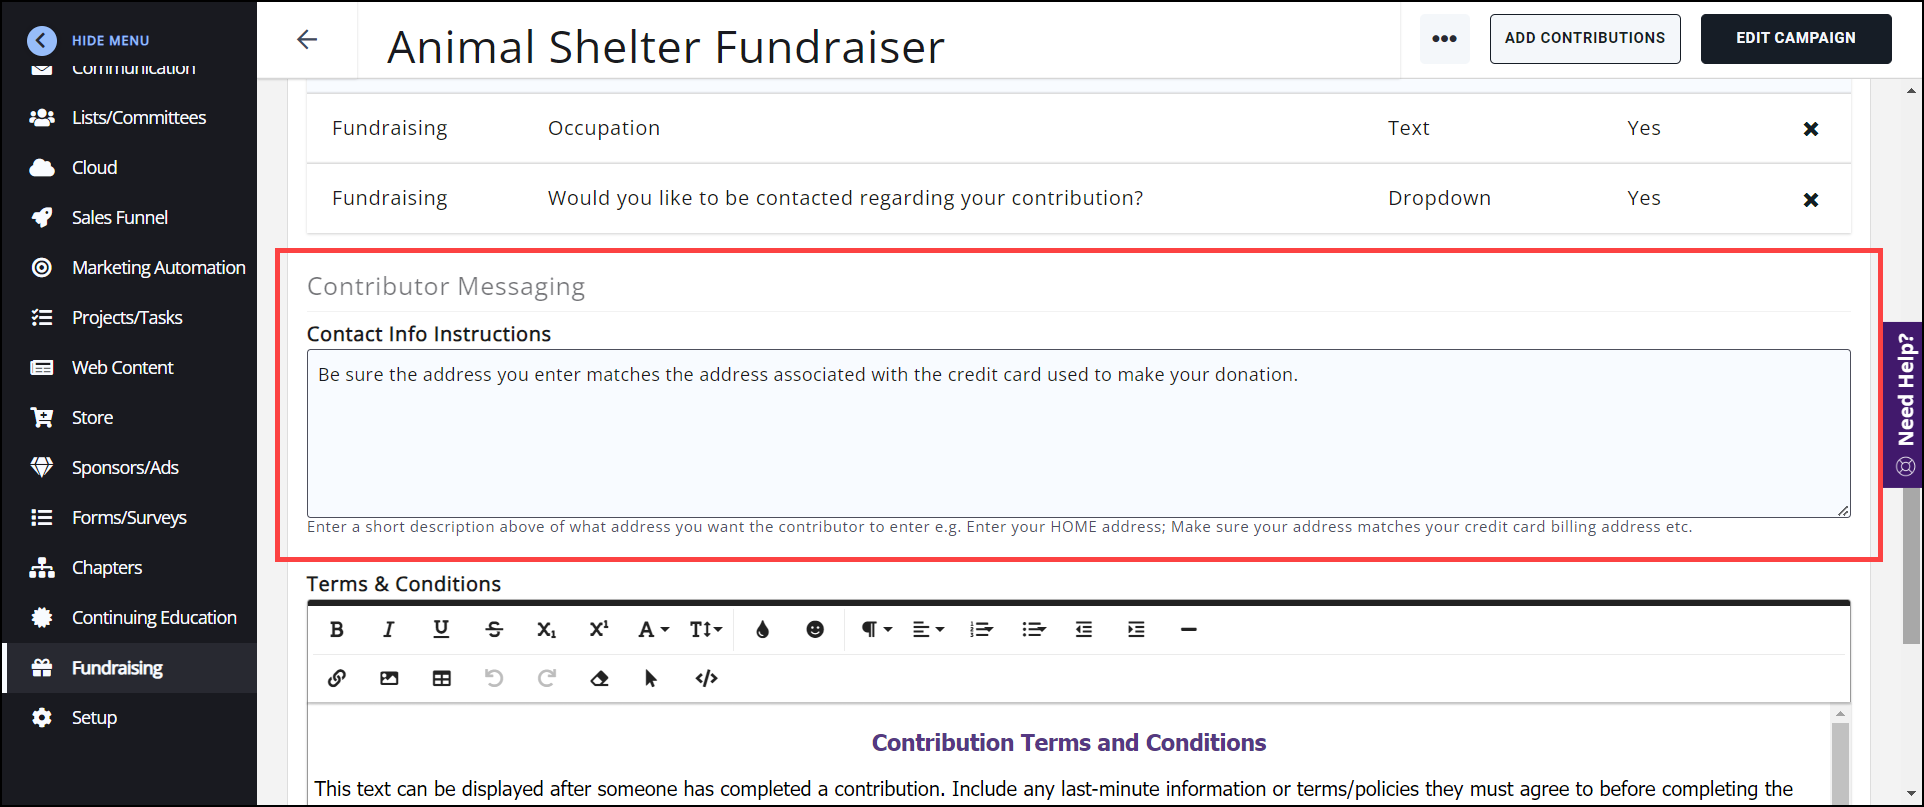1924x807 pixels.
Task: Click the ADD CONTRIBUTIONS button
Action: coord(1584,38)
